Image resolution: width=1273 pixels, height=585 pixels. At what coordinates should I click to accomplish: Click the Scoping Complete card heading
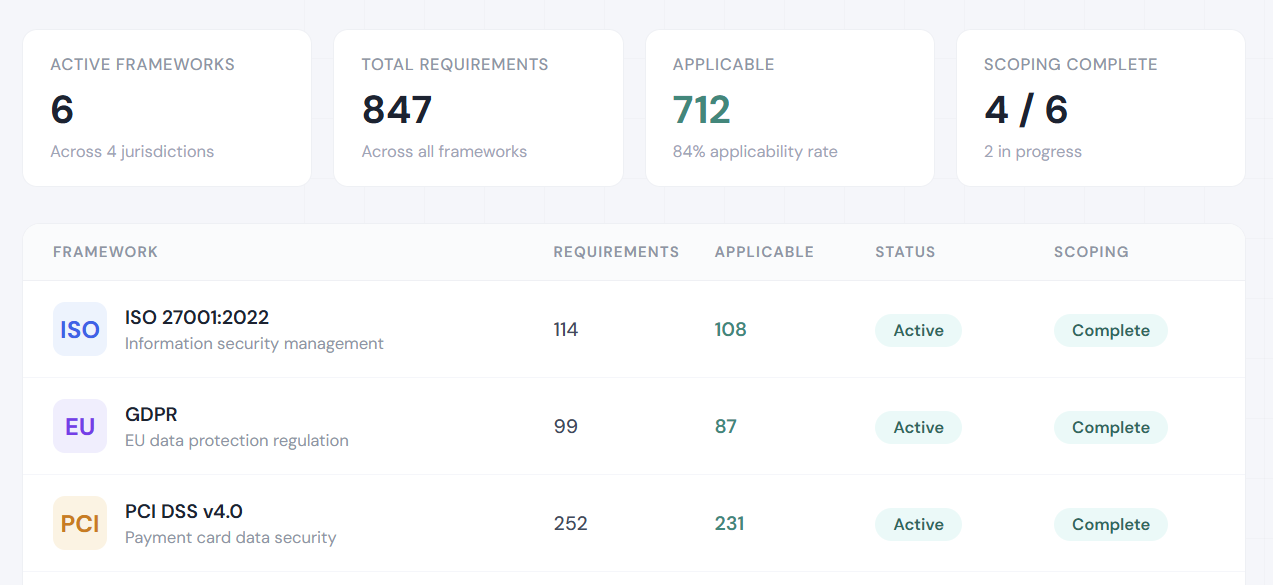click(1070, 64)
